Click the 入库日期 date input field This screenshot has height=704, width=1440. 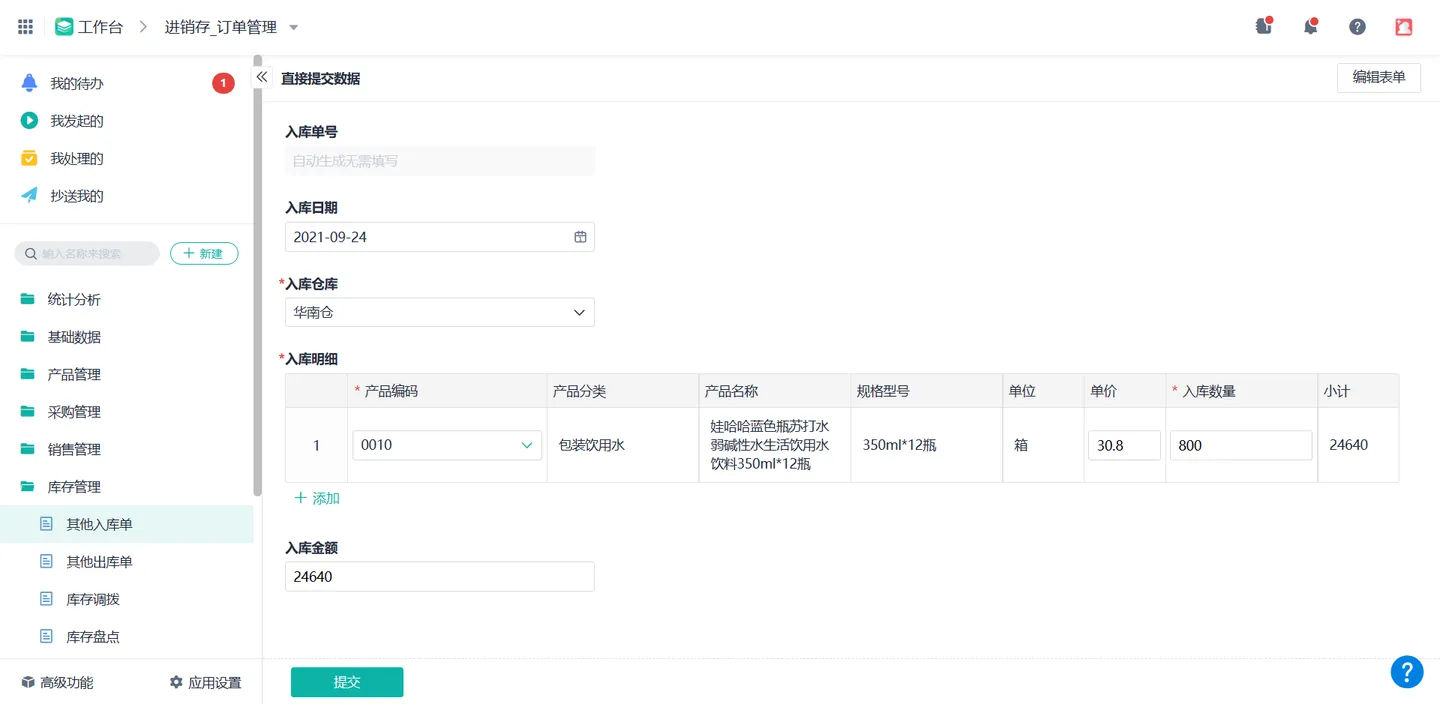click(440, 237)
